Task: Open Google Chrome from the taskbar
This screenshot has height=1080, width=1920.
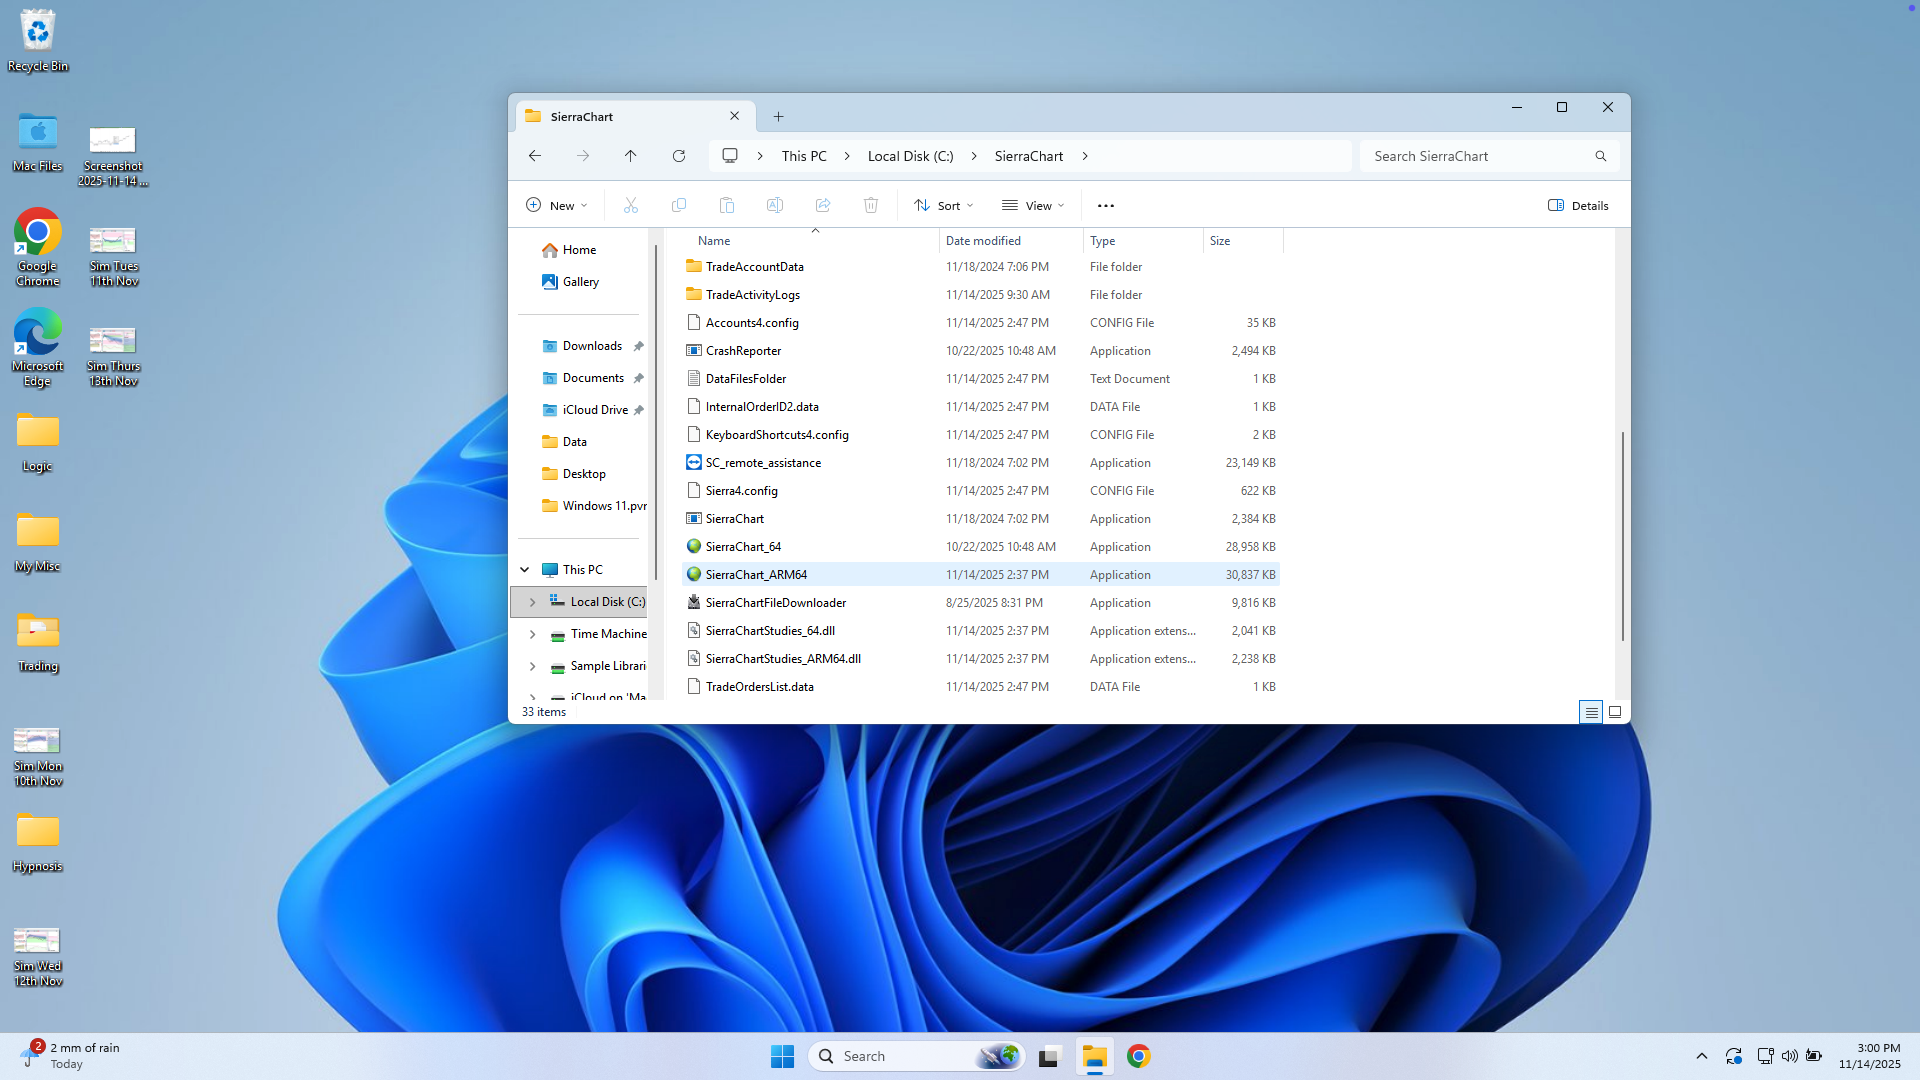Action: point(1138,1056)
